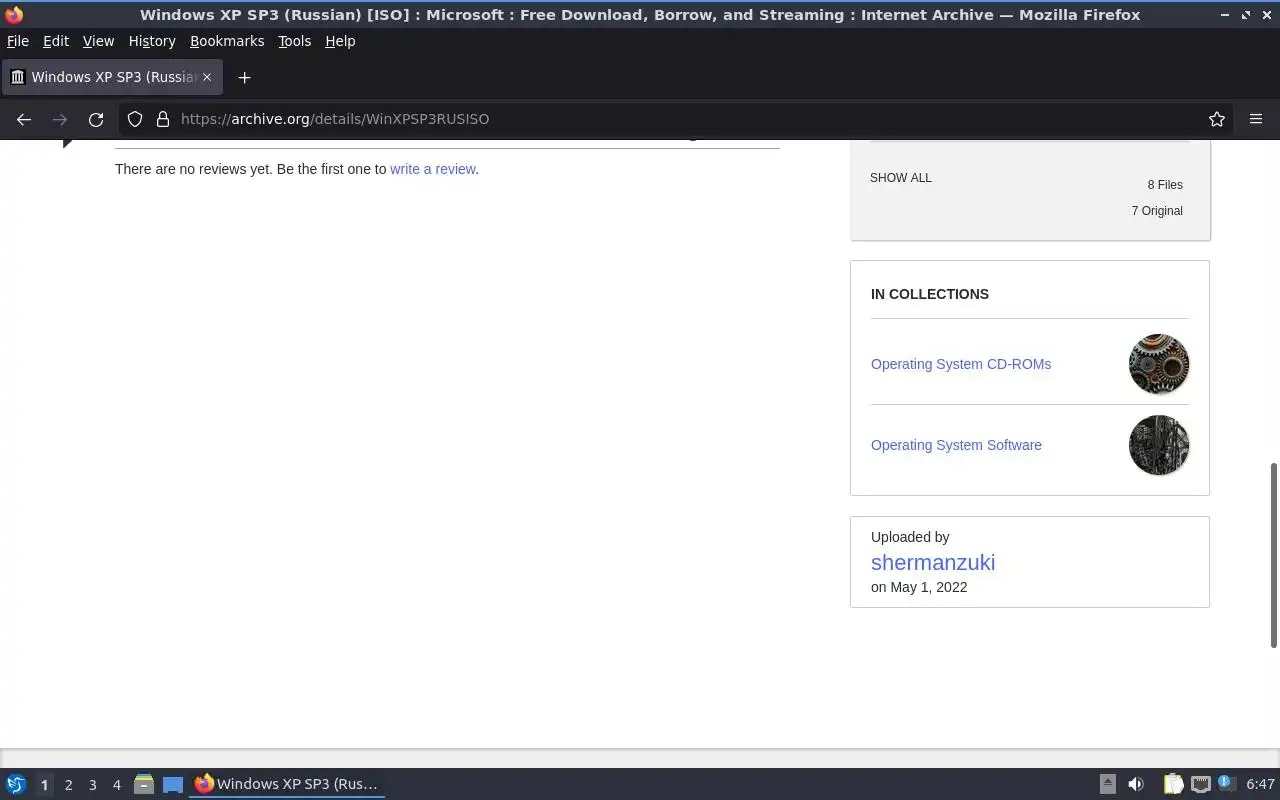Click the circuit thumbnail for Software collection
The image size is (1280, 800).
[x=1159, y=445]
